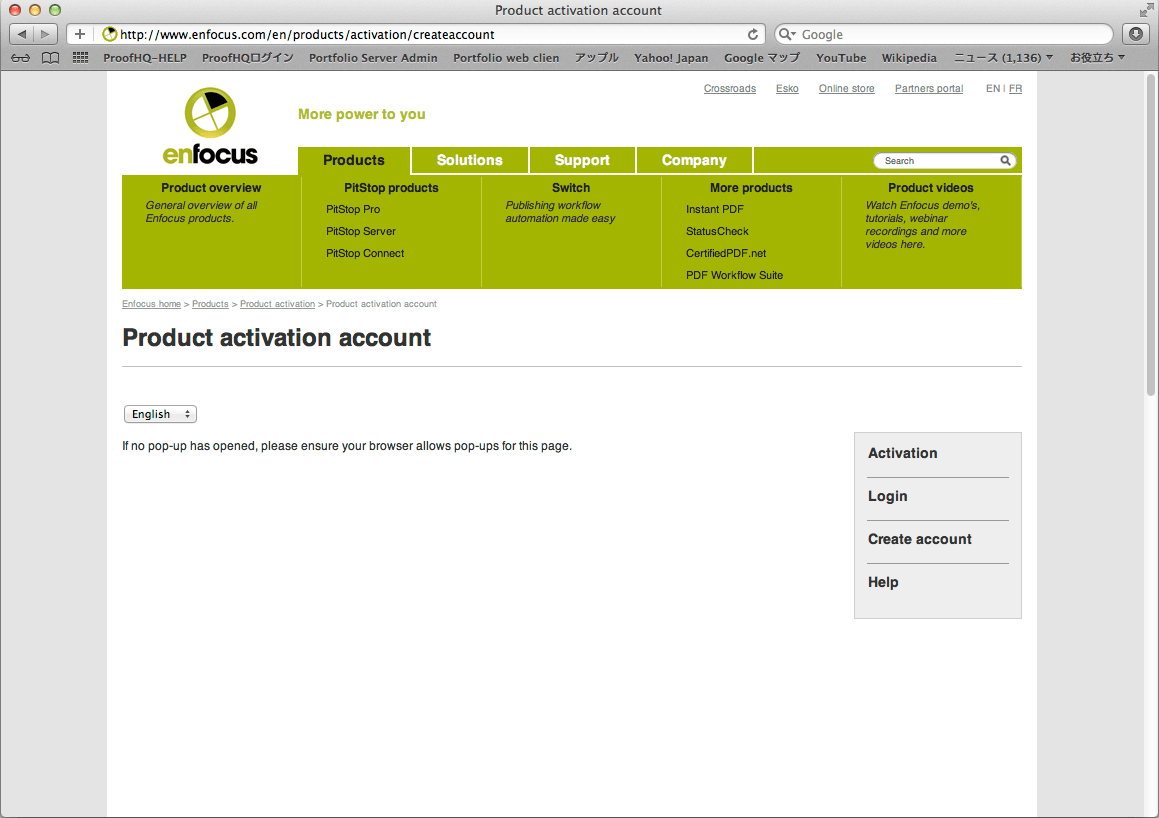Click the add bookmark plus button

click(80, 34)
